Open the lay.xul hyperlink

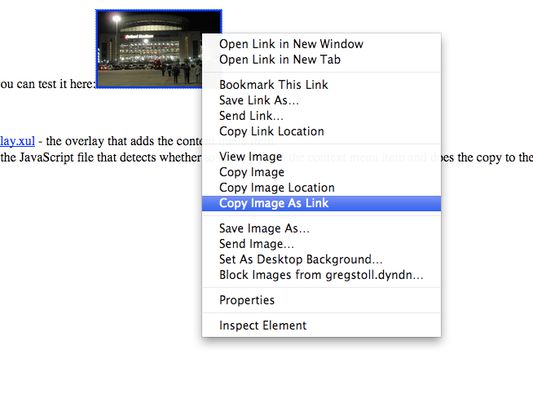point(17,141)
